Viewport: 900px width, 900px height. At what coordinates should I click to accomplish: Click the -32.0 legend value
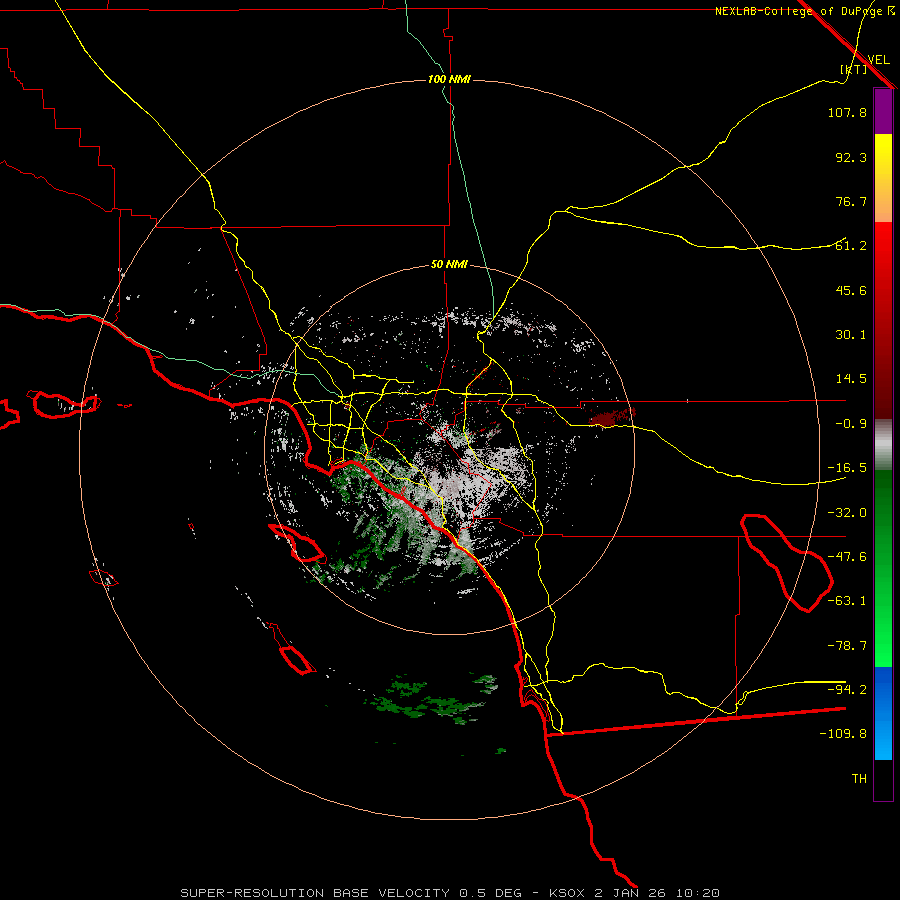(847, 513)
